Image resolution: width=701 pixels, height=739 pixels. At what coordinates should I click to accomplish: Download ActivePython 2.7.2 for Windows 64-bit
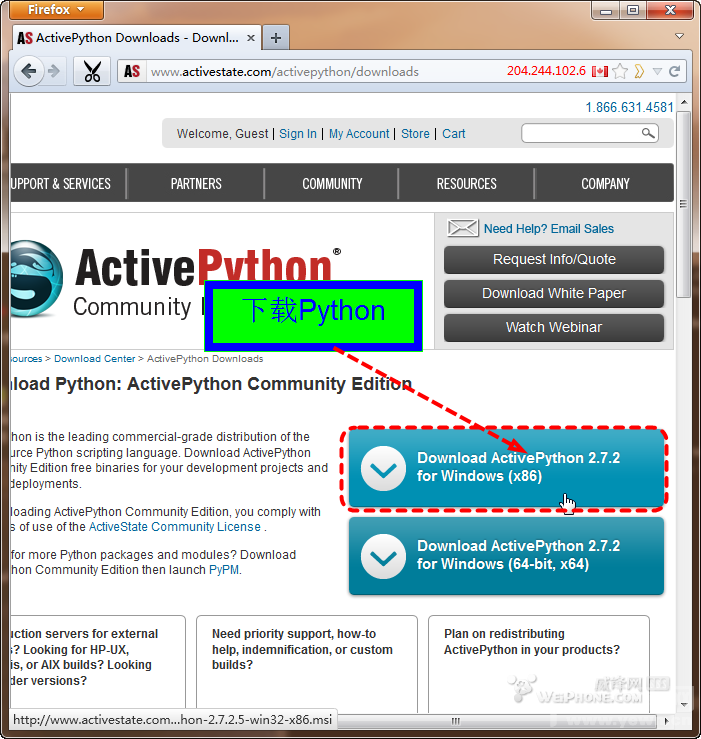pyautogui.click(x=506, y=555)
